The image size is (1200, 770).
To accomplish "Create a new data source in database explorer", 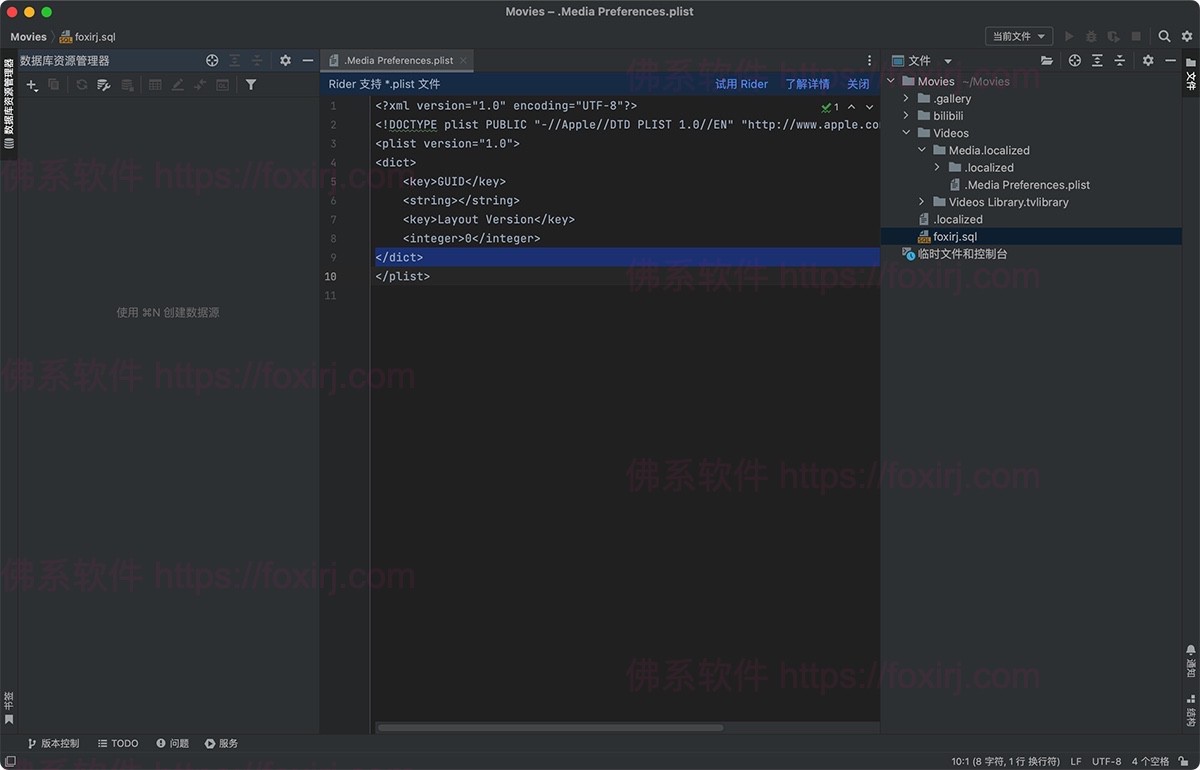I will tap(31, 85).
